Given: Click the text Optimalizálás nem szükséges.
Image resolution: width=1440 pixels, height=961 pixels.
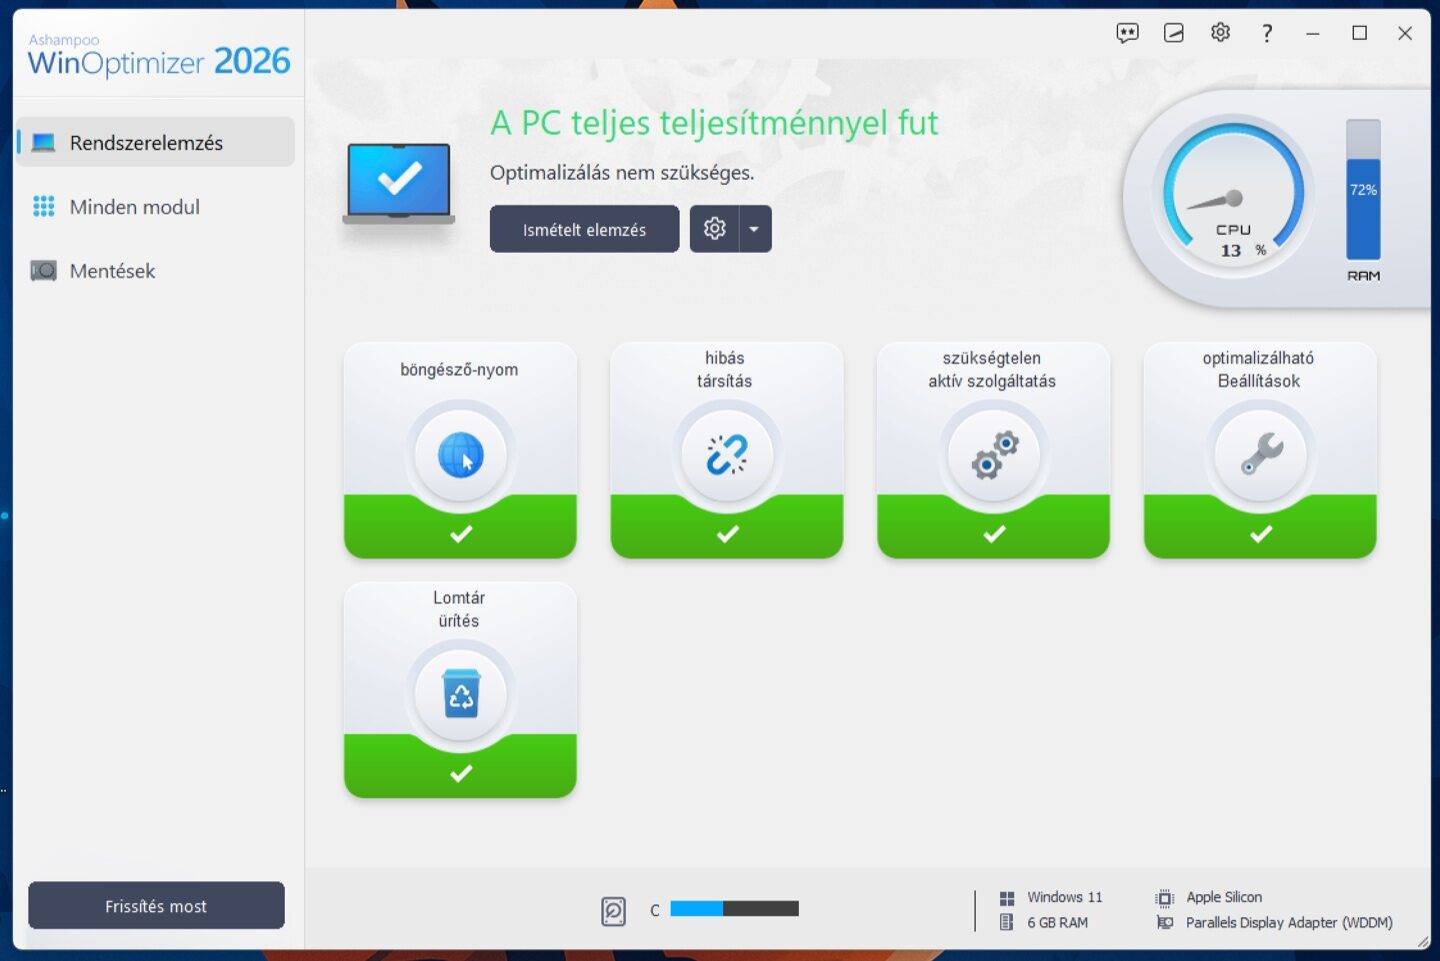Looking at the screenshot, I should (622, 172).
